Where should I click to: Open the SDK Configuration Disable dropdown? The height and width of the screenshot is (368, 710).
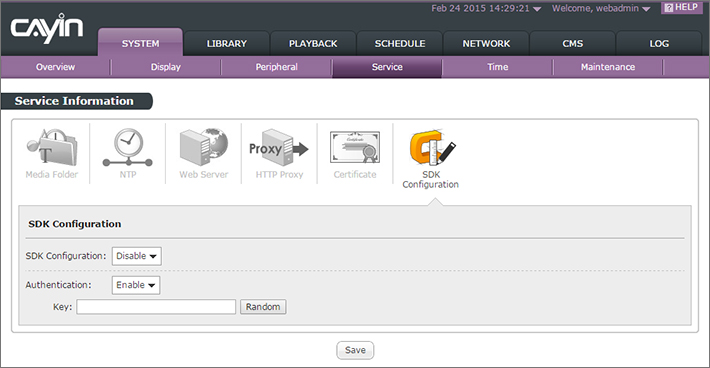coord(137,256)
